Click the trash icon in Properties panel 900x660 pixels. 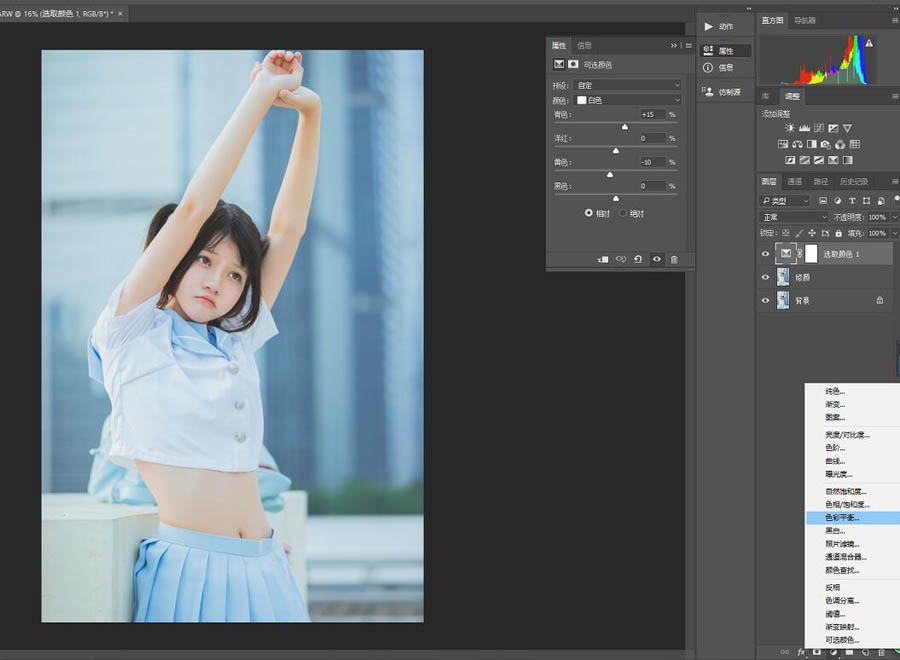coord(674,259)
